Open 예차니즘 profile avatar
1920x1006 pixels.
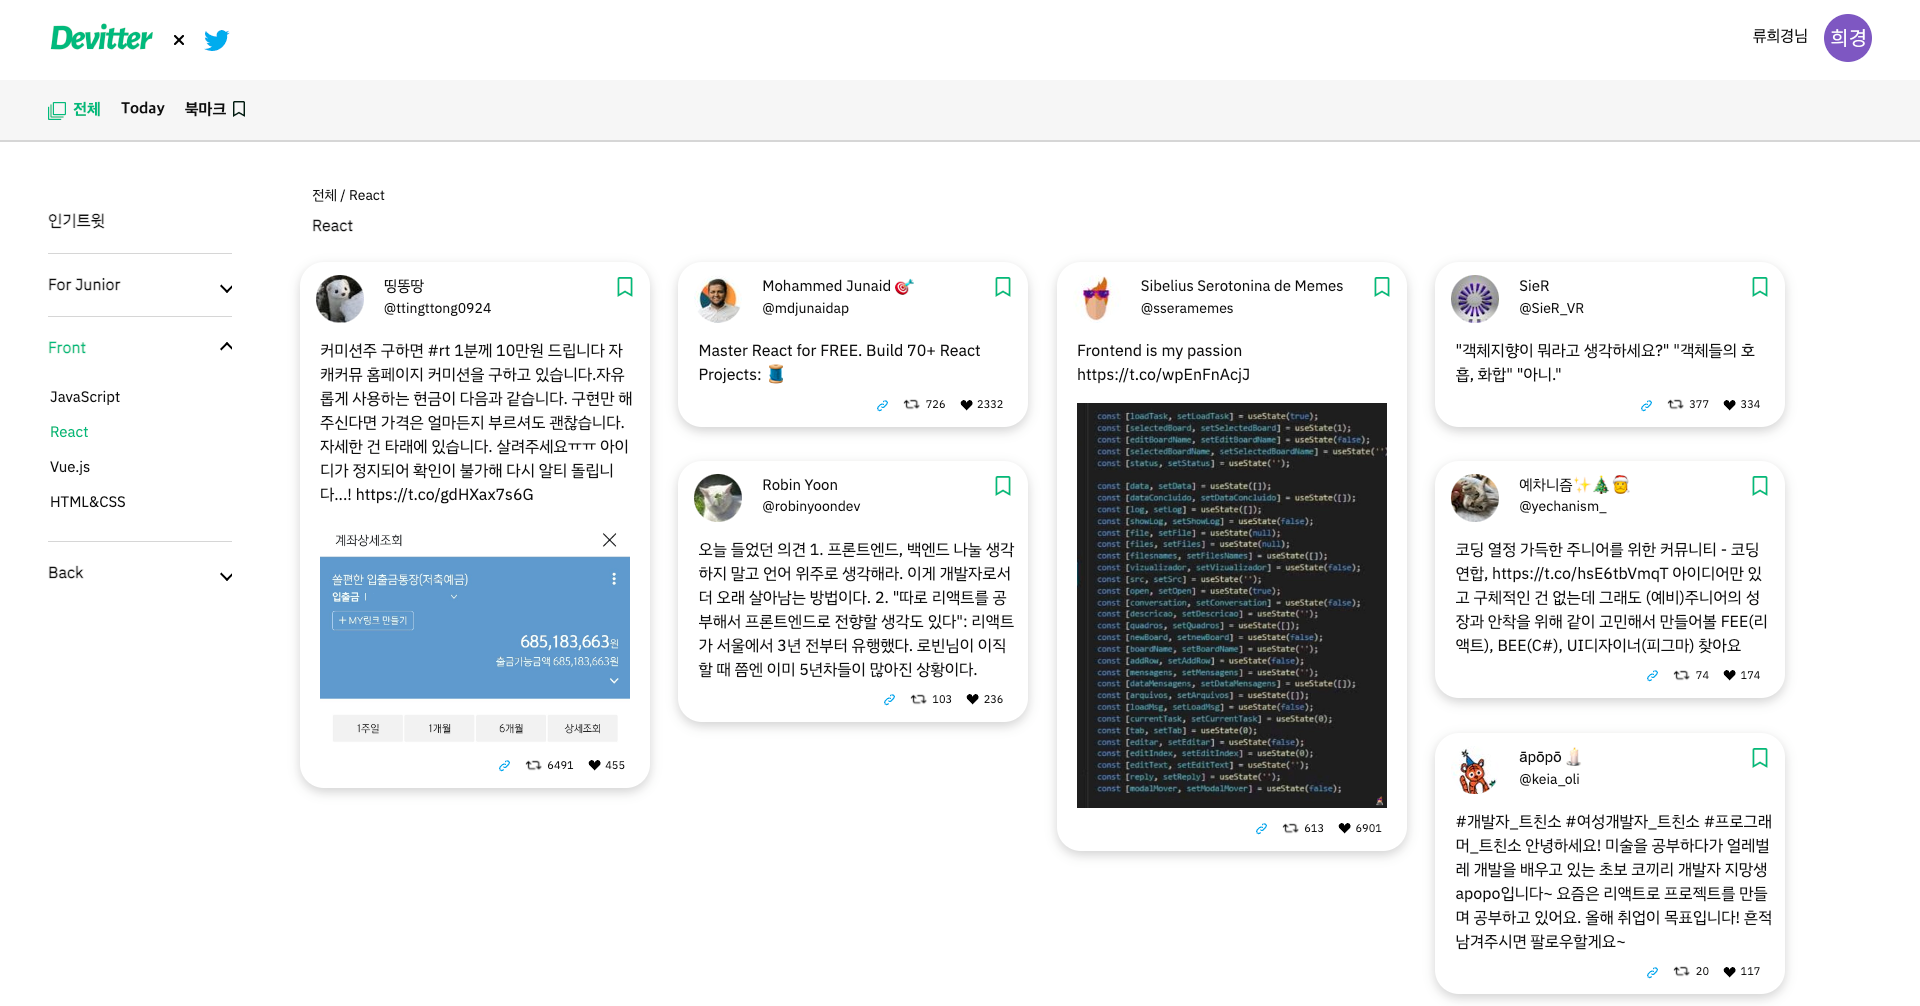pos(1475,498)
